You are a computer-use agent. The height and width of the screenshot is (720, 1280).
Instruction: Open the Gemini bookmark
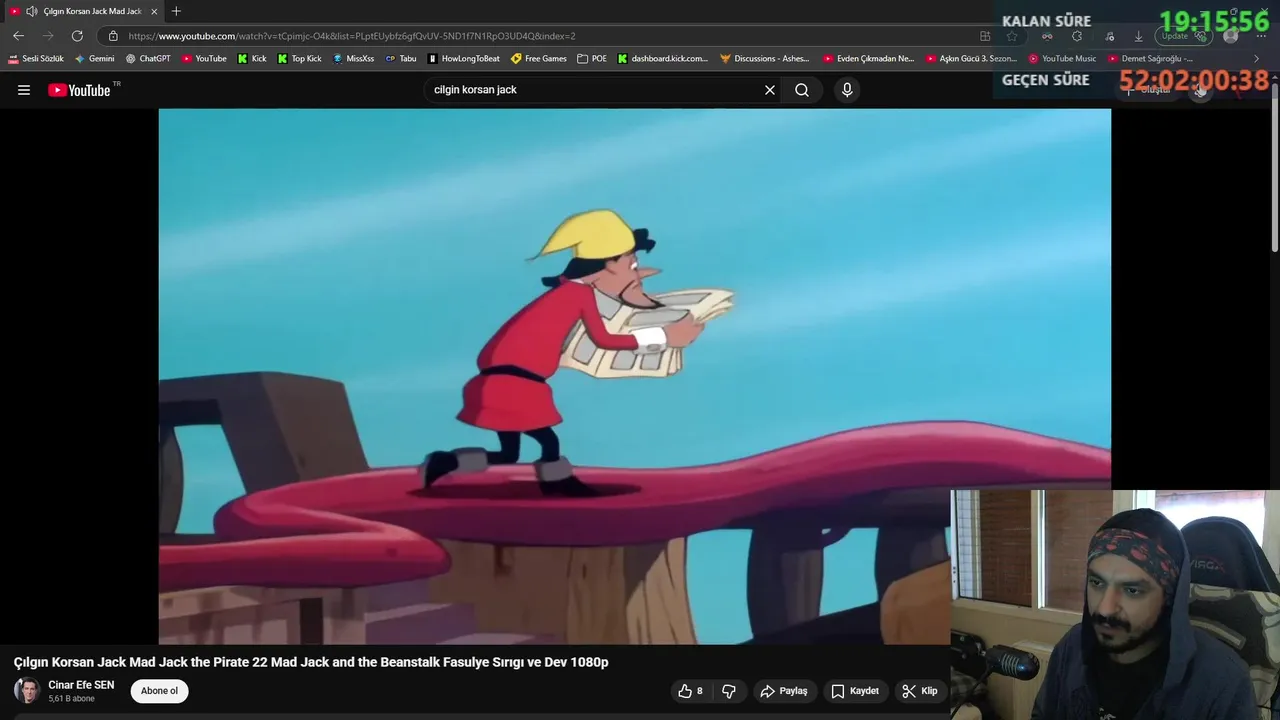tap(95, 59)
